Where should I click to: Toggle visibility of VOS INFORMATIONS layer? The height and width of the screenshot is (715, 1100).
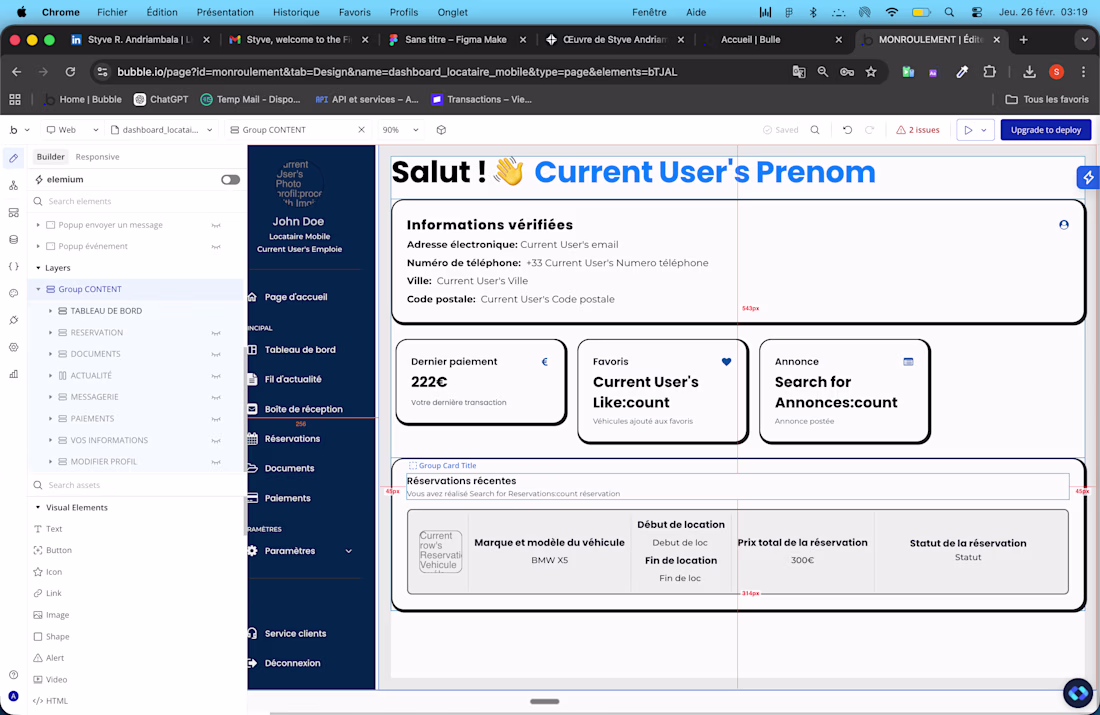click(x=216, y=441)
